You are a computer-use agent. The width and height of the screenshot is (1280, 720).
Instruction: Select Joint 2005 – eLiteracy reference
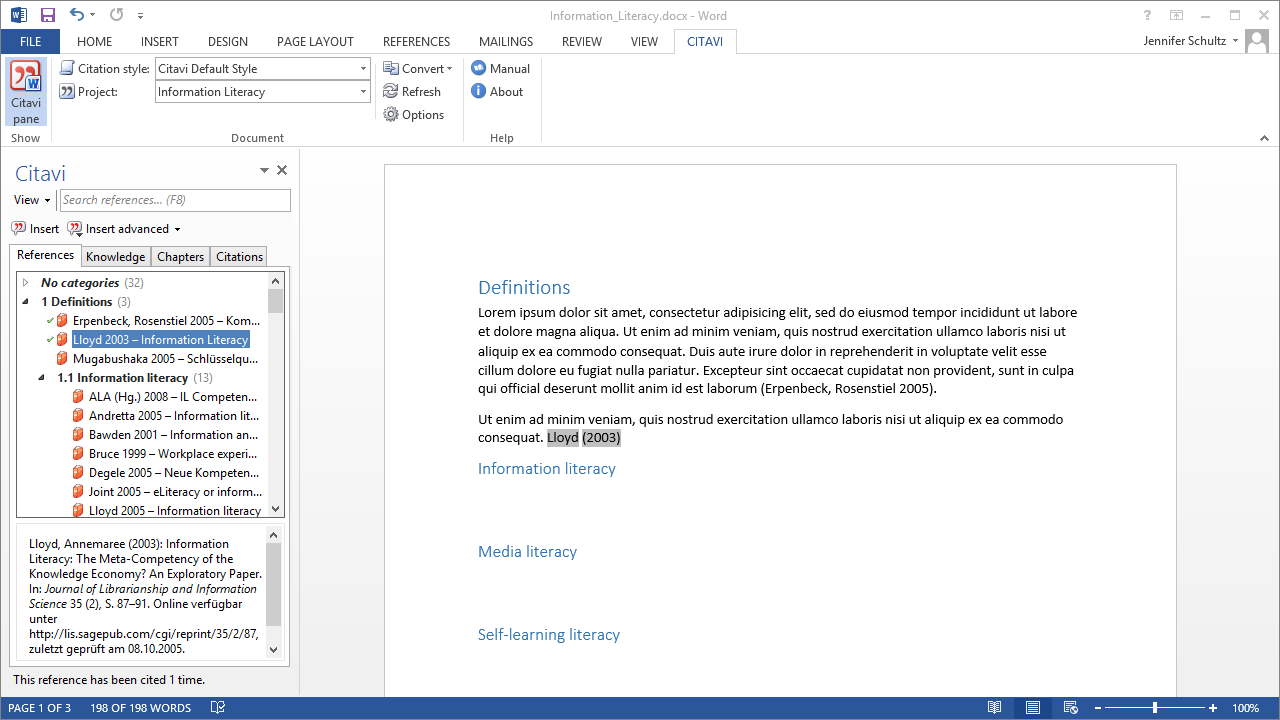pyautogui.click(x=175, y=491)
